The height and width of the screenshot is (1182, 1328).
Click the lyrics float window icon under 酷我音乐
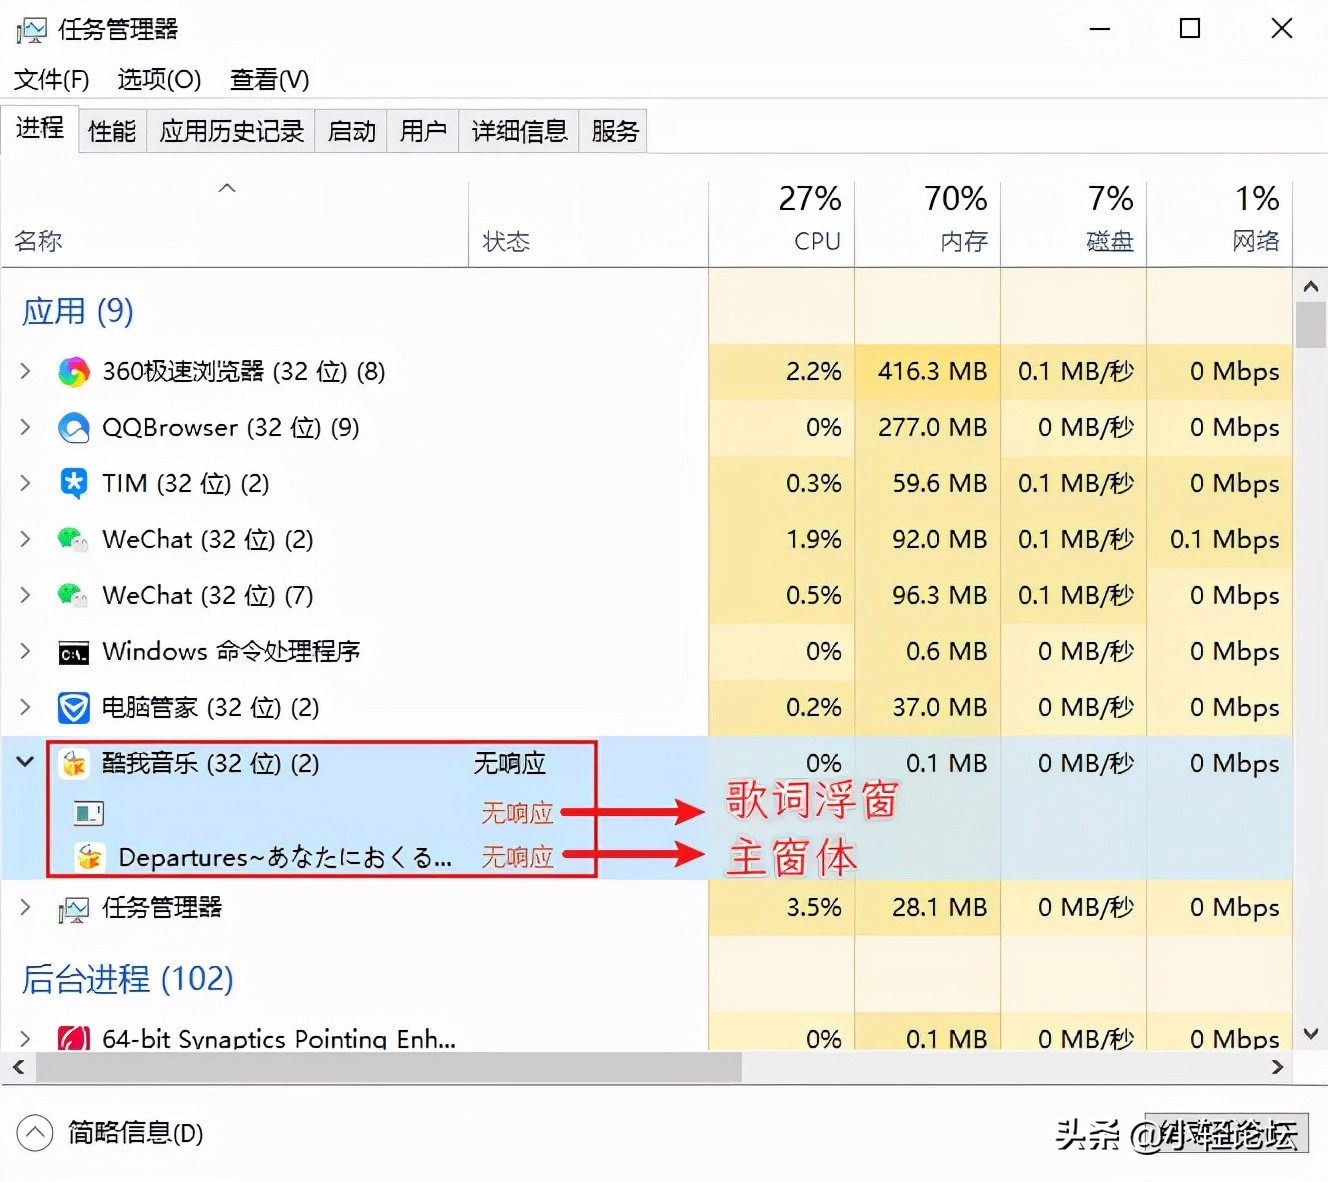point(88,812)
